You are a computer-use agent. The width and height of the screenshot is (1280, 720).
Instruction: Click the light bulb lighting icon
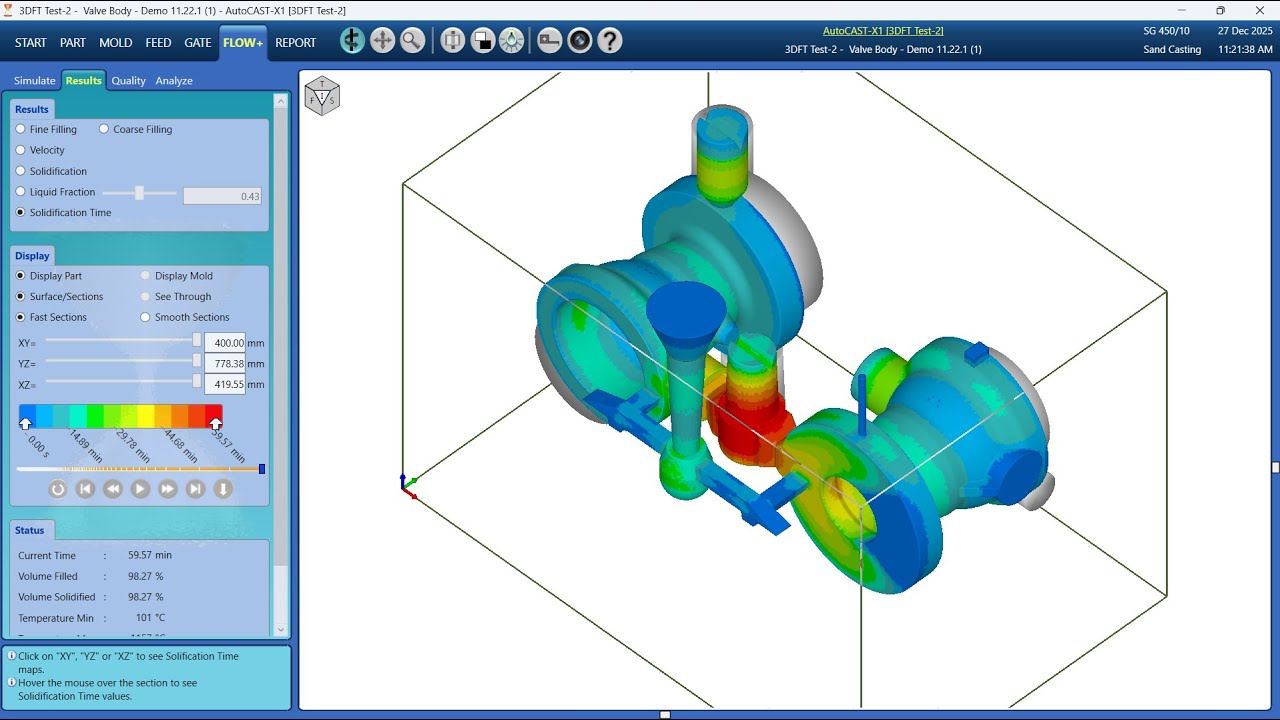(x=512, y=41)
